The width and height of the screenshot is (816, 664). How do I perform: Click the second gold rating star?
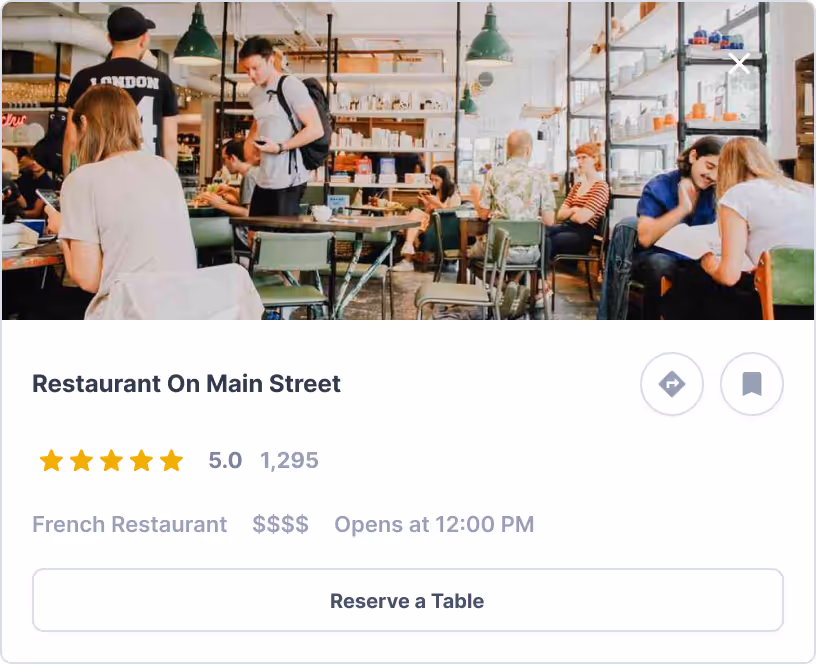pos(82,461)
